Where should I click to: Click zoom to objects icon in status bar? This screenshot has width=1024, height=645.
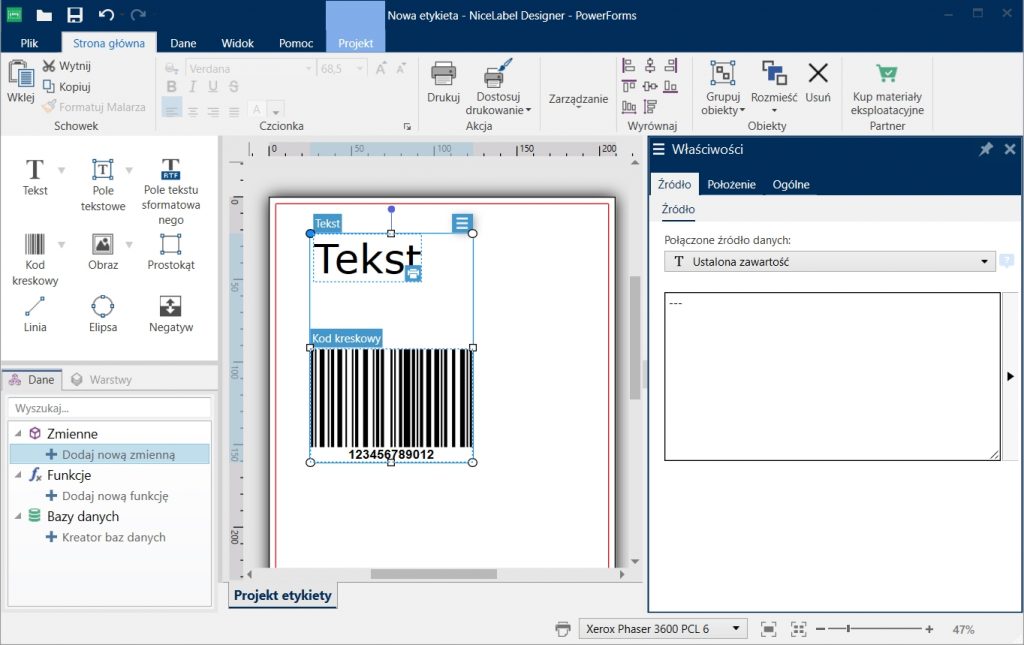(x=798, y=629)
